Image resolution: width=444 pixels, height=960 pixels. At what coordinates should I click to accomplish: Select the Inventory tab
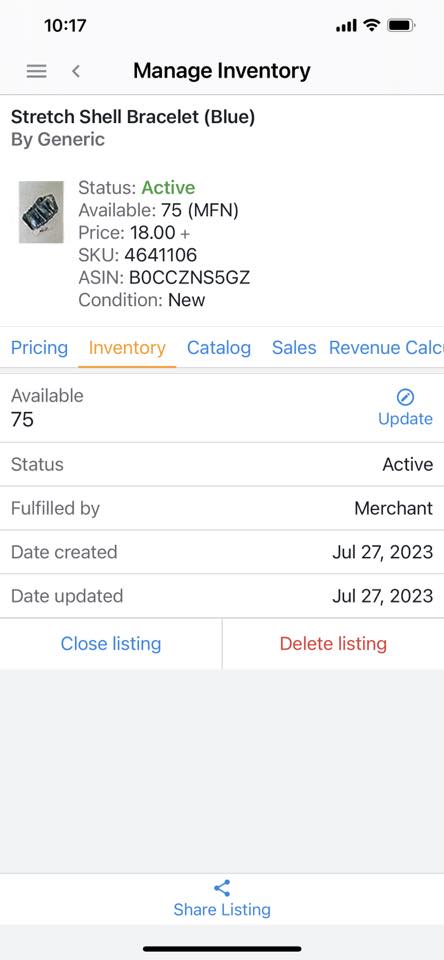click(127, 348)
